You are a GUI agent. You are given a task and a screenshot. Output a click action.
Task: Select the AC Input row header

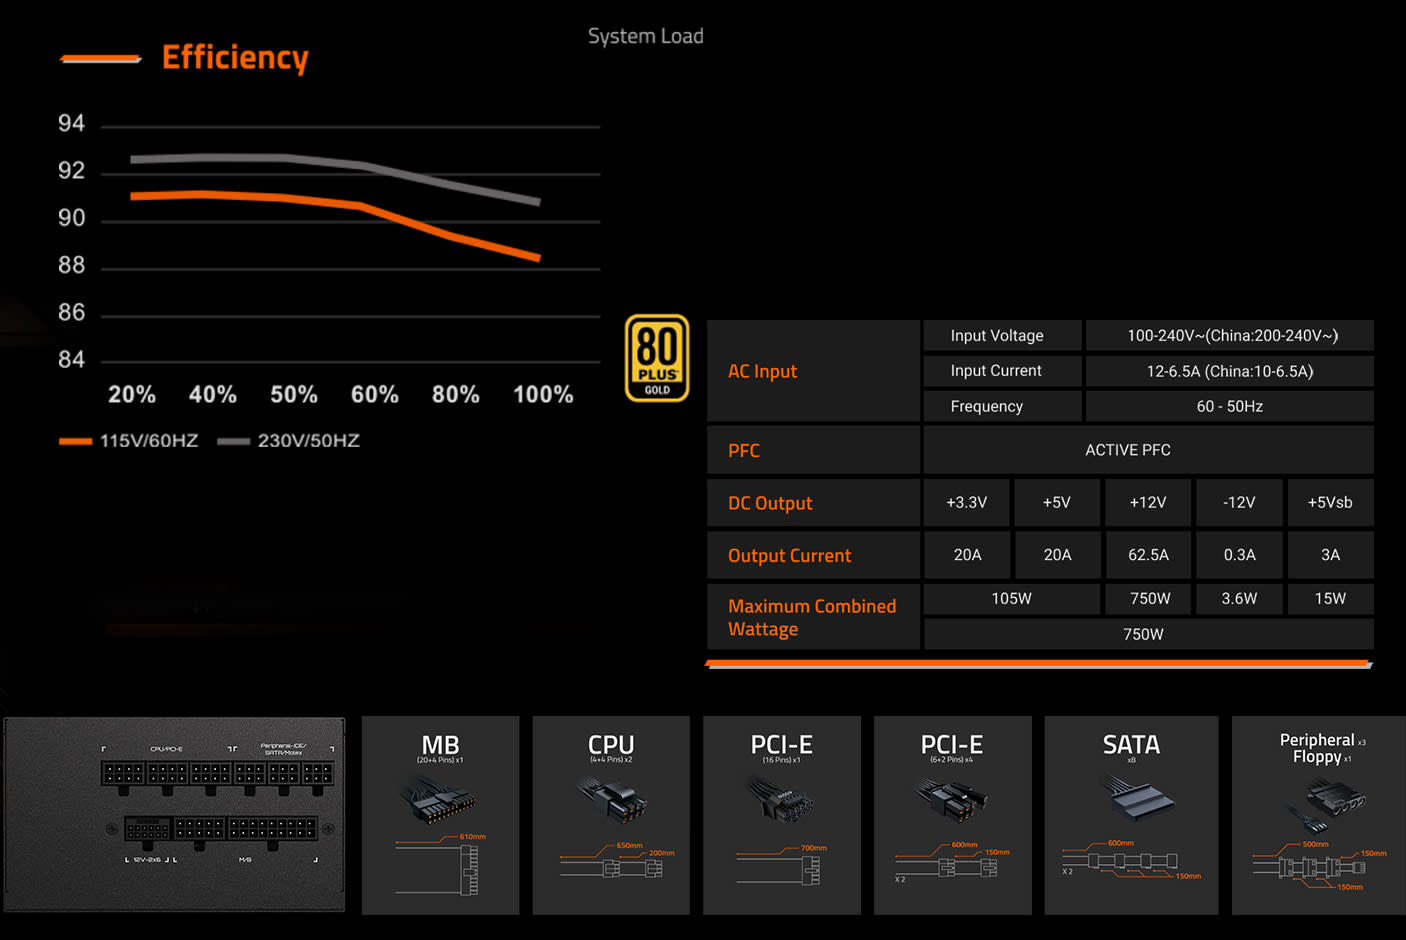tap(813, 371)
